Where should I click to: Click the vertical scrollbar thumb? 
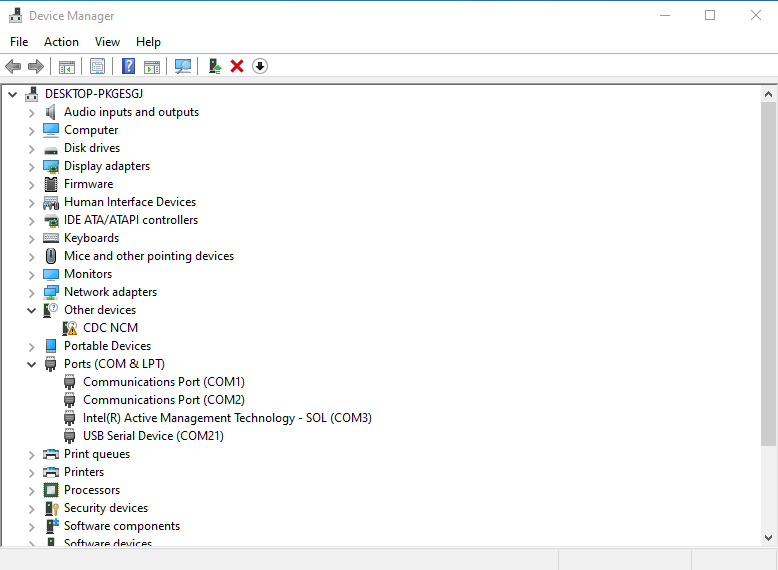(x=768, y=274)
